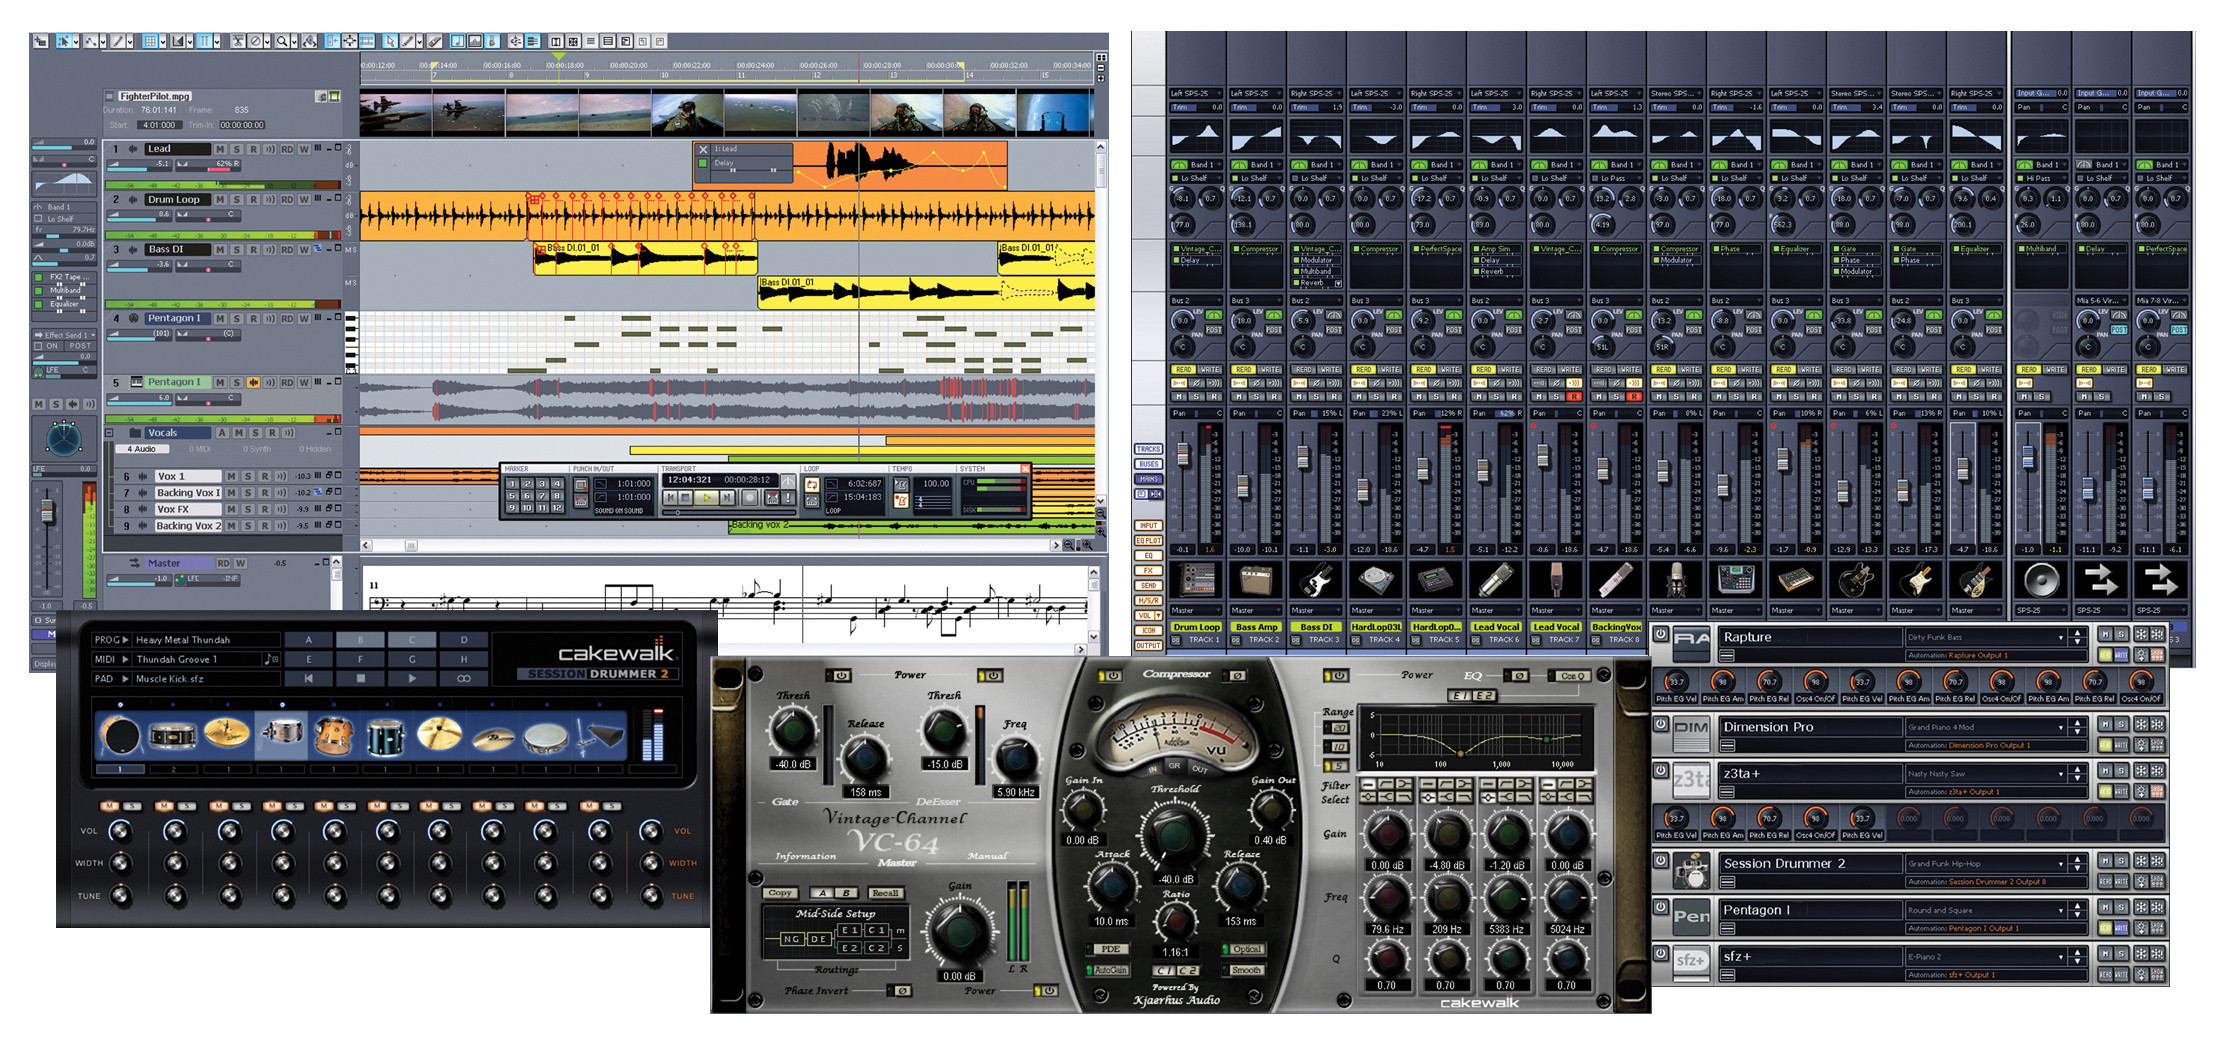Enable loop mode in Session Drummer 2

(x=464, y=678)
